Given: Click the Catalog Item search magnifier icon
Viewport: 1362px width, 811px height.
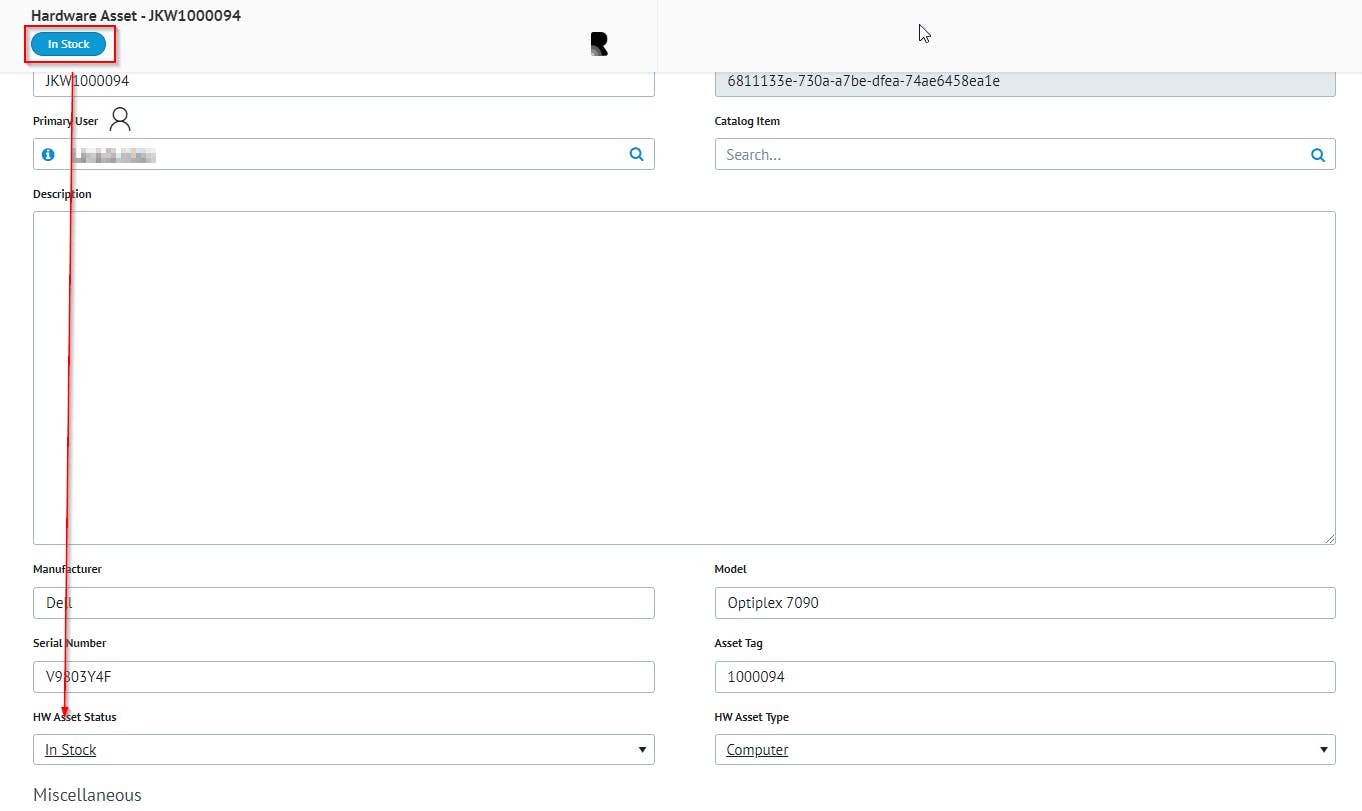Looking at the screenshot, I should click(x=1317, y=155).
